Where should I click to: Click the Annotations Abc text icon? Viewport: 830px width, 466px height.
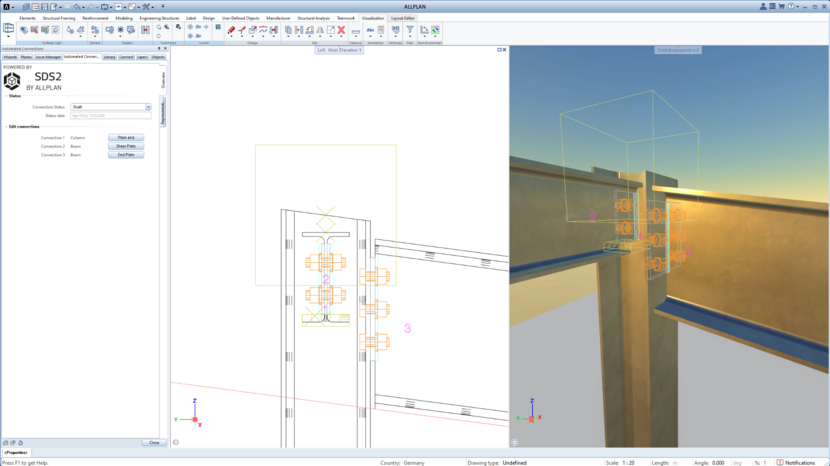[x=371, y=30]
